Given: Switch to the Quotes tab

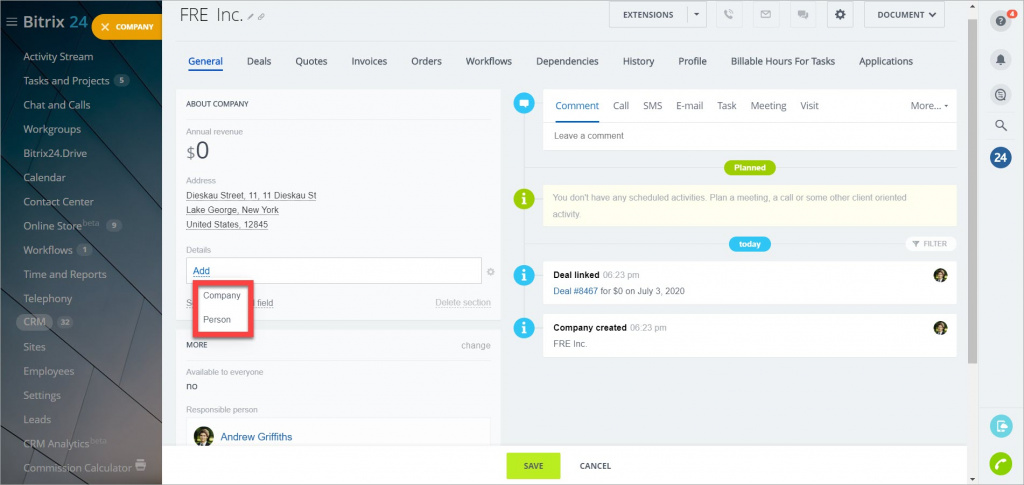Looking at the screenshot, I should pyautogui.click(x=311, y=61).
